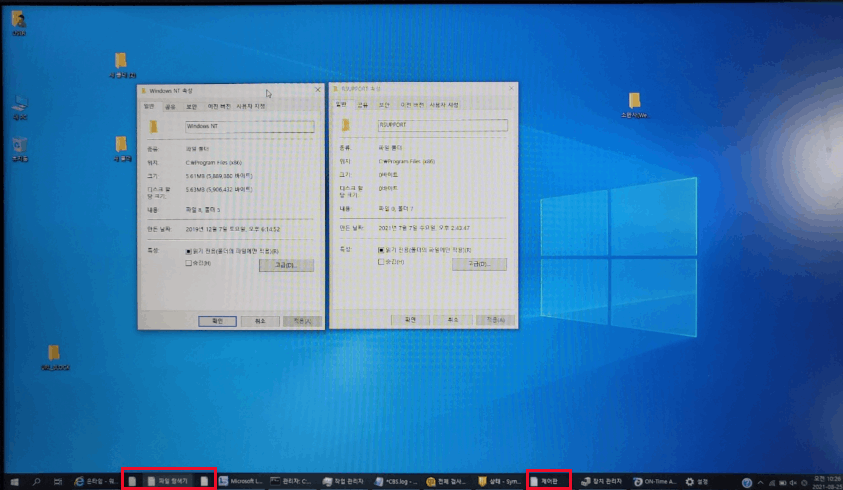The image size is (843, 490).
Task: Switch to the ON-Time A... taskbar item
Action: pyautogui.click(x=654, y=481)
